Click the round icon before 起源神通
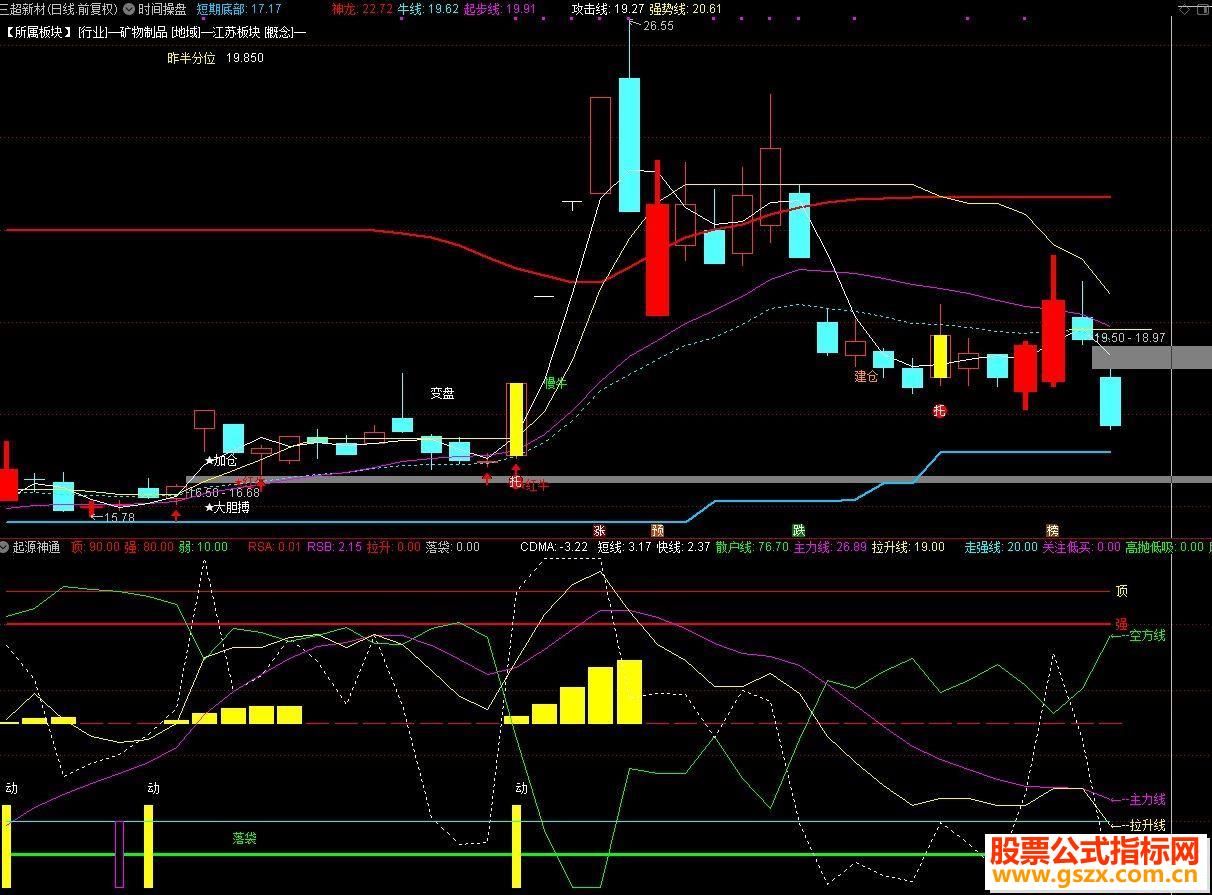Viewport: 1212px width, 895px height. (6, 547)
